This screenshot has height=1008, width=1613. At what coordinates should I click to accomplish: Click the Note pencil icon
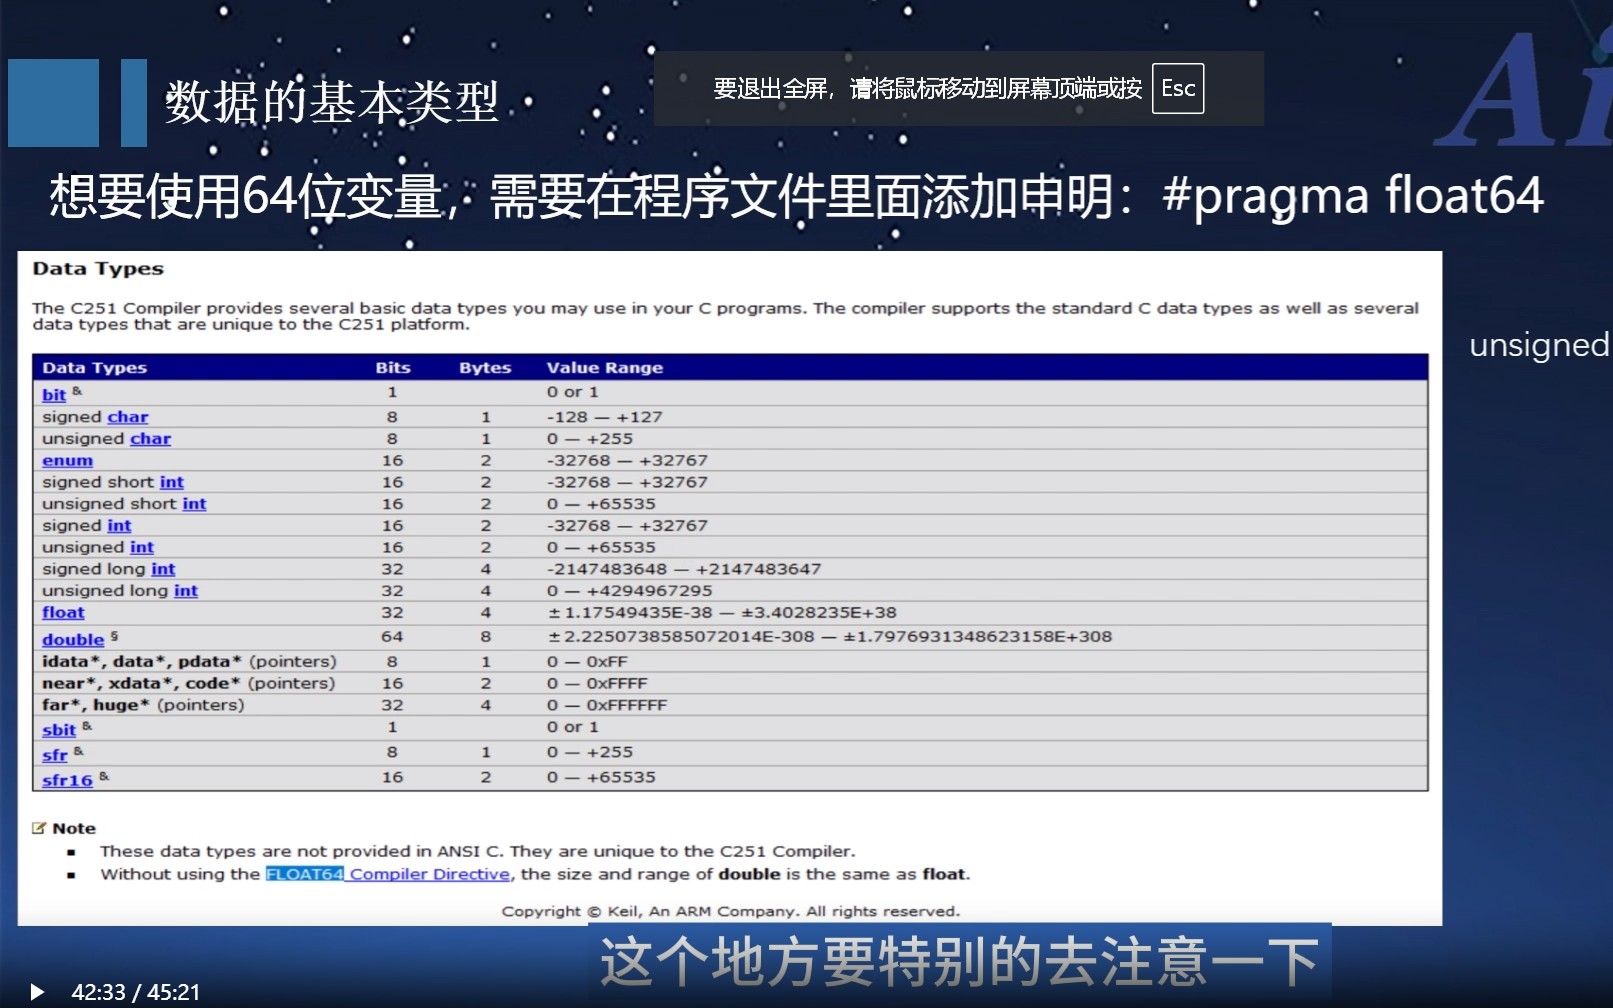[x=39, y=828]
